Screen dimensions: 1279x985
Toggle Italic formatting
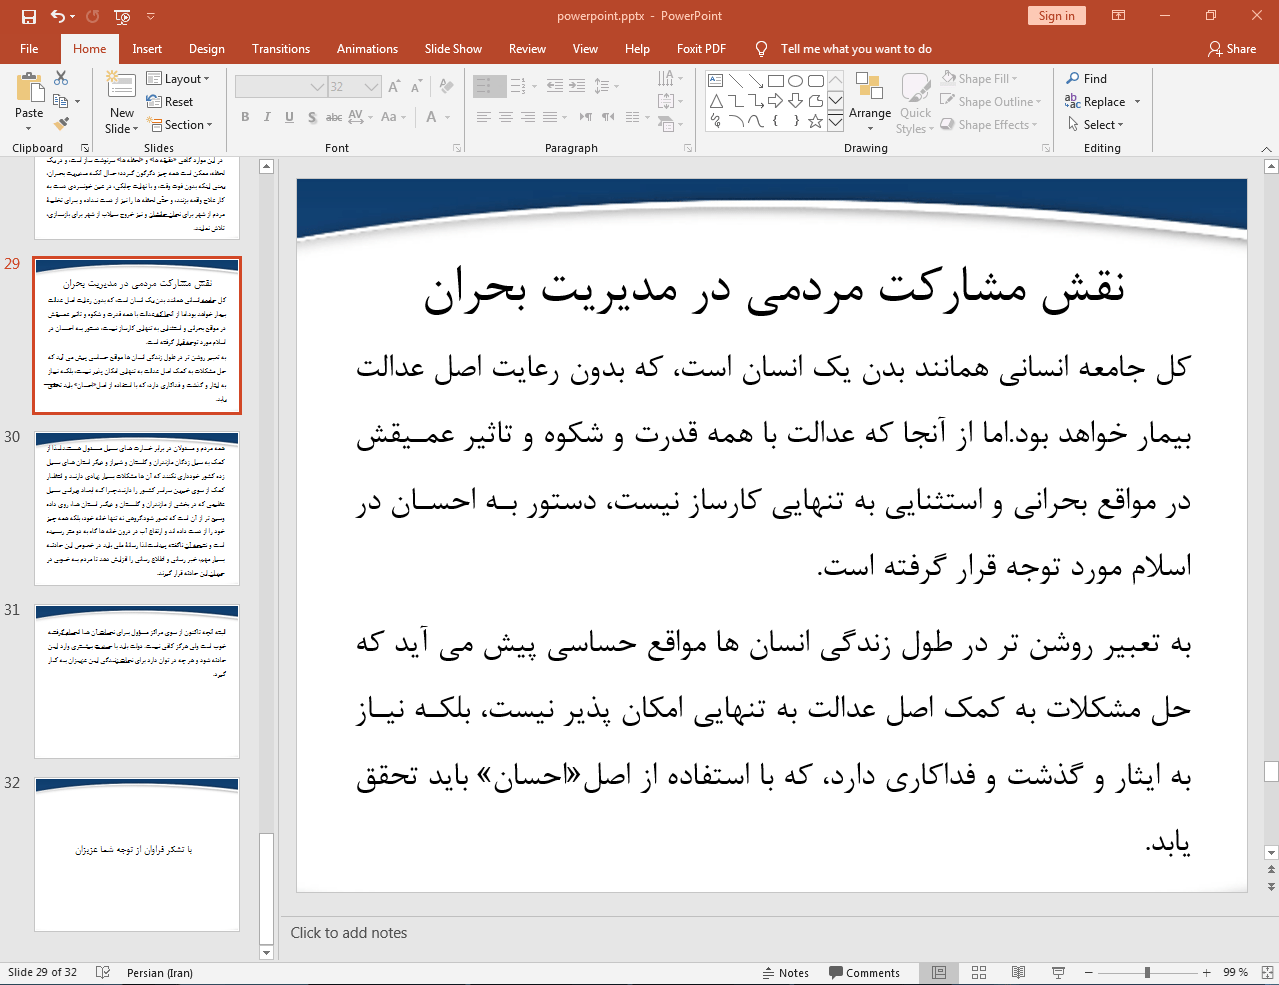point(267,117)
